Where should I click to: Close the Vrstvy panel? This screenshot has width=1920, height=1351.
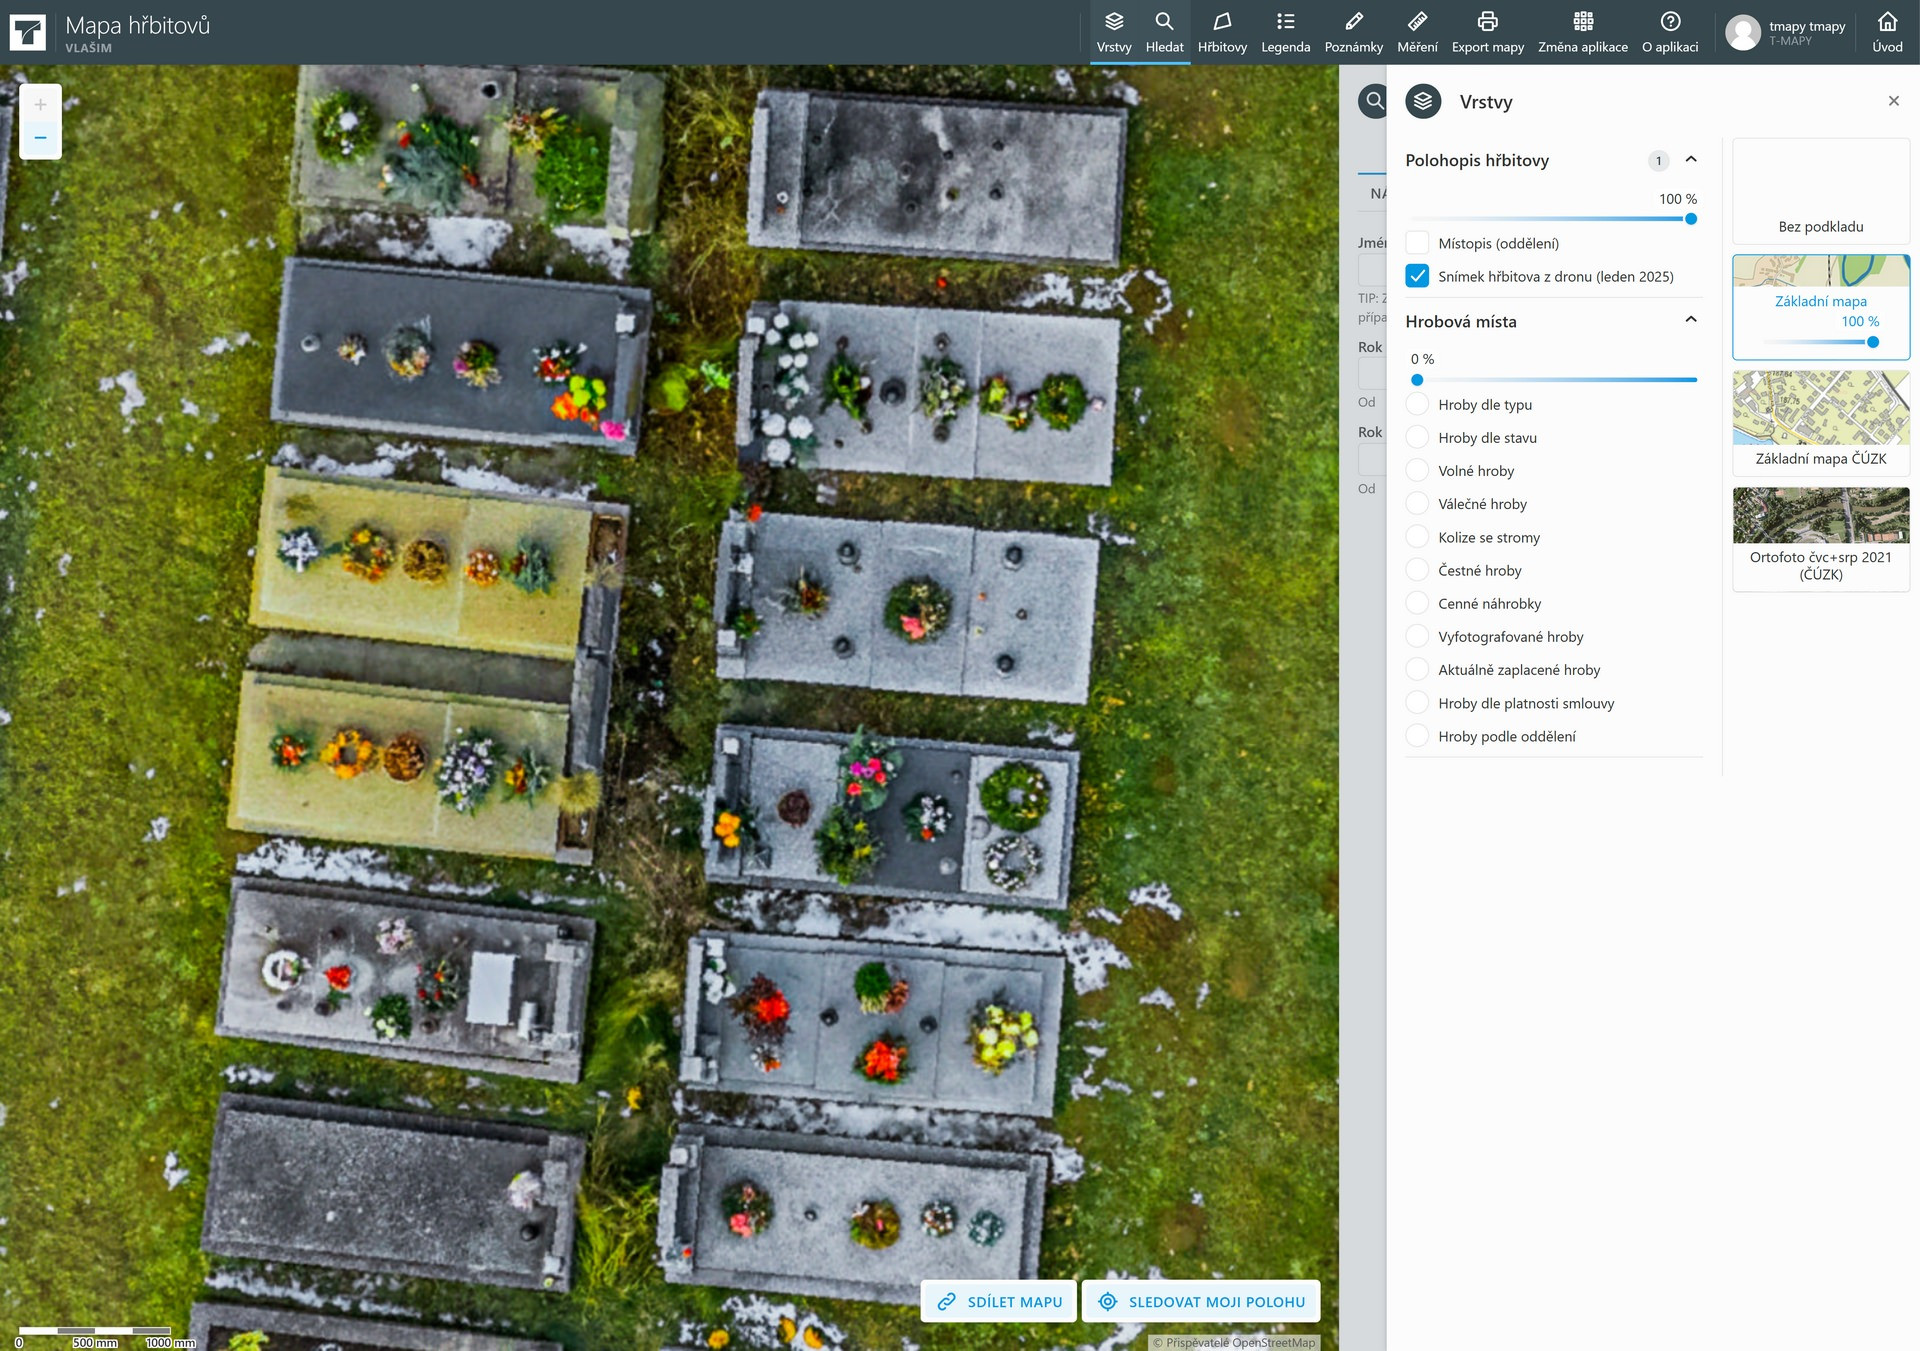point(1893,101)
